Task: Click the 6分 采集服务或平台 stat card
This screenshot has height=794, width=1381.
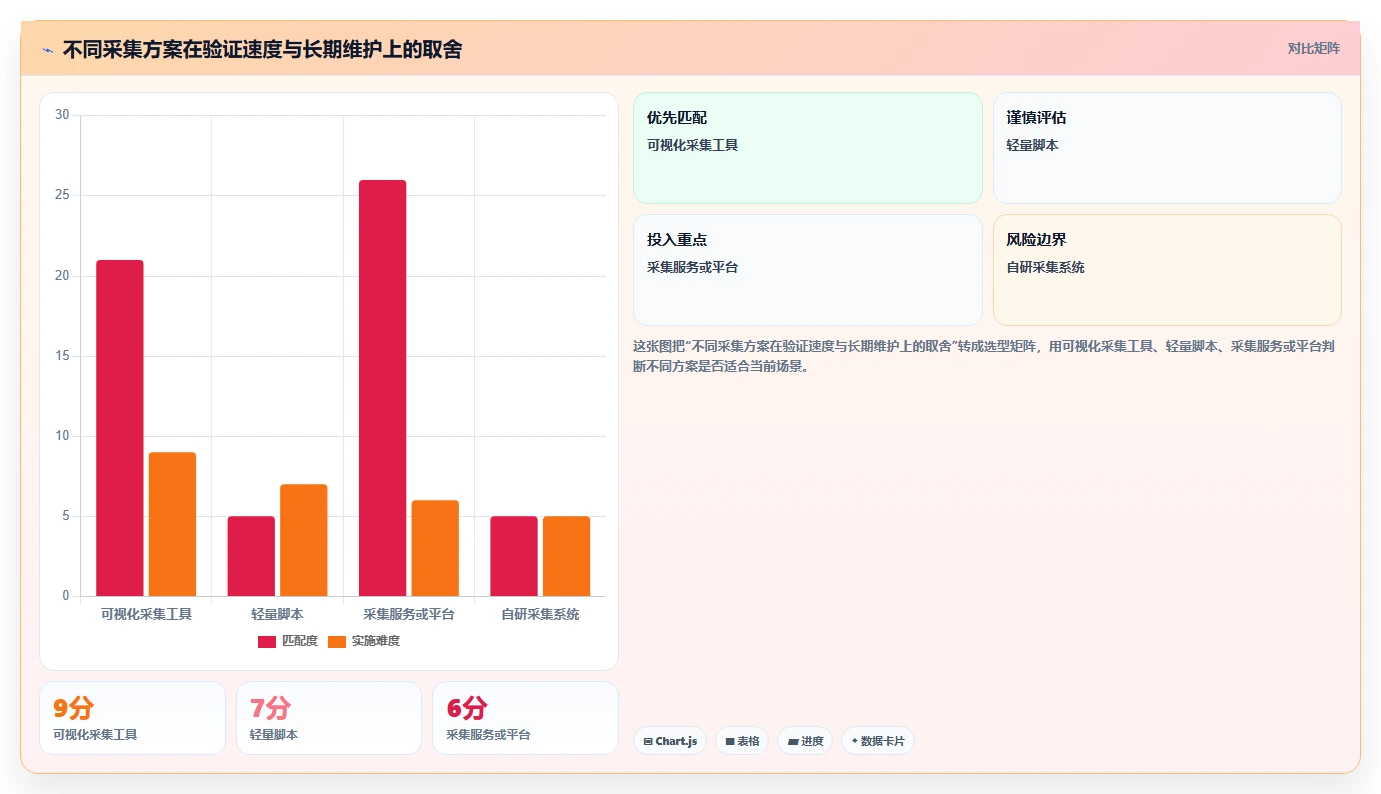Action: click(525, 718)
